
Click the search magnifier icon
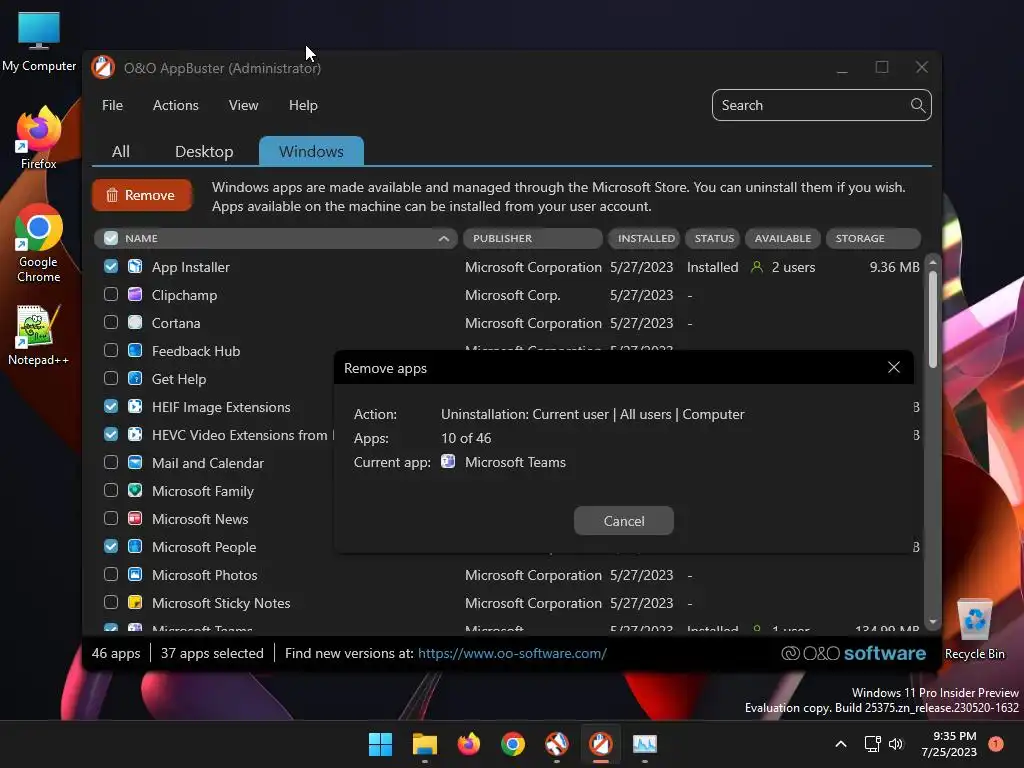918,105
